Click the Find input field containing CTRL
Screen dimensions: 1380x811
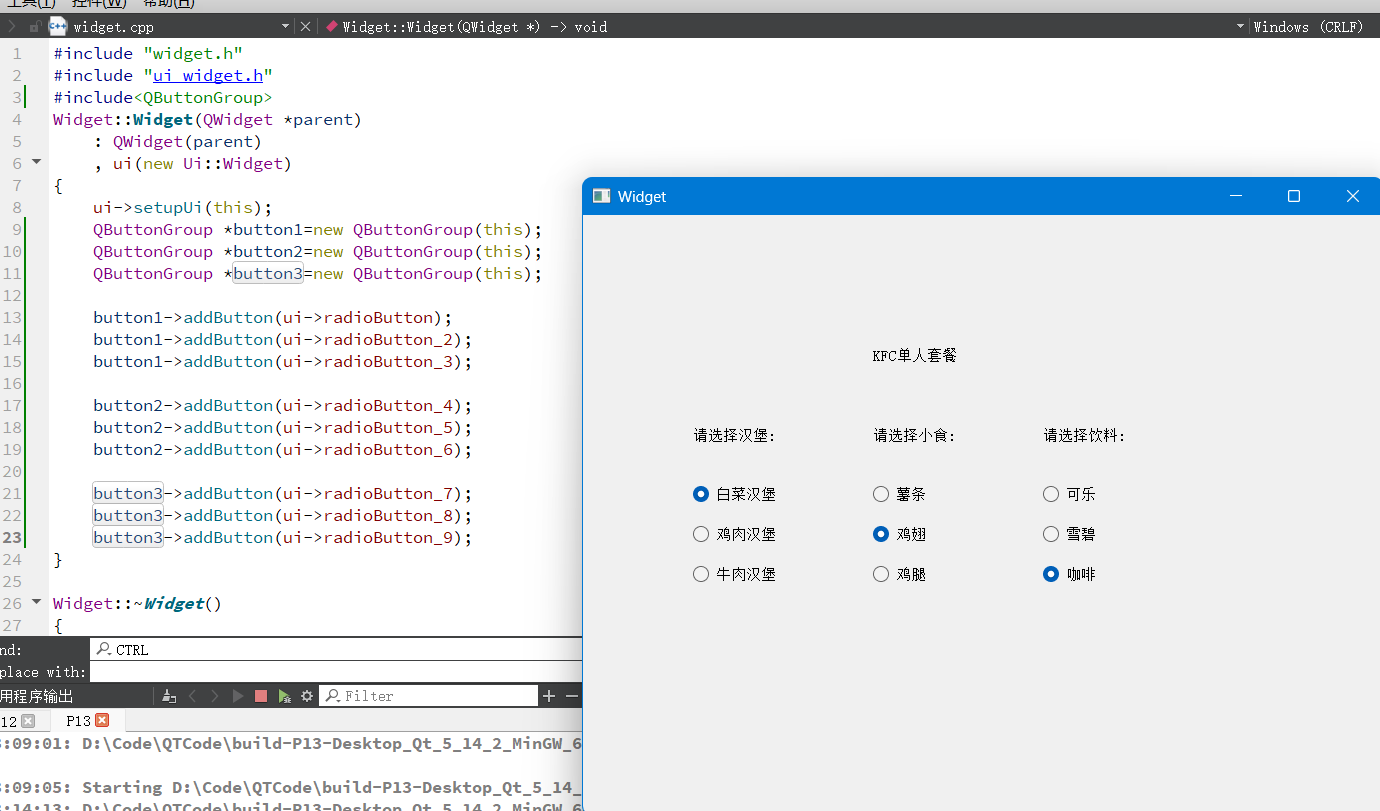click(x=336, y=649)
